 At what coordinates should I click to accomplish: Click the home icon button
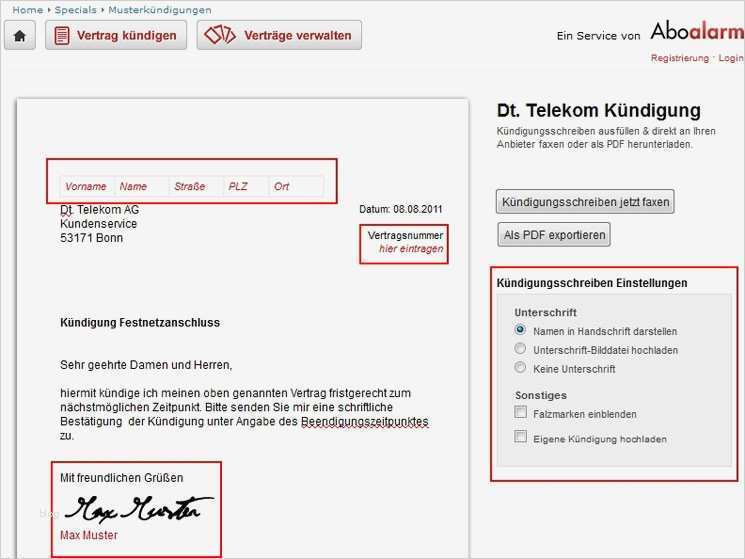[19, 36]
